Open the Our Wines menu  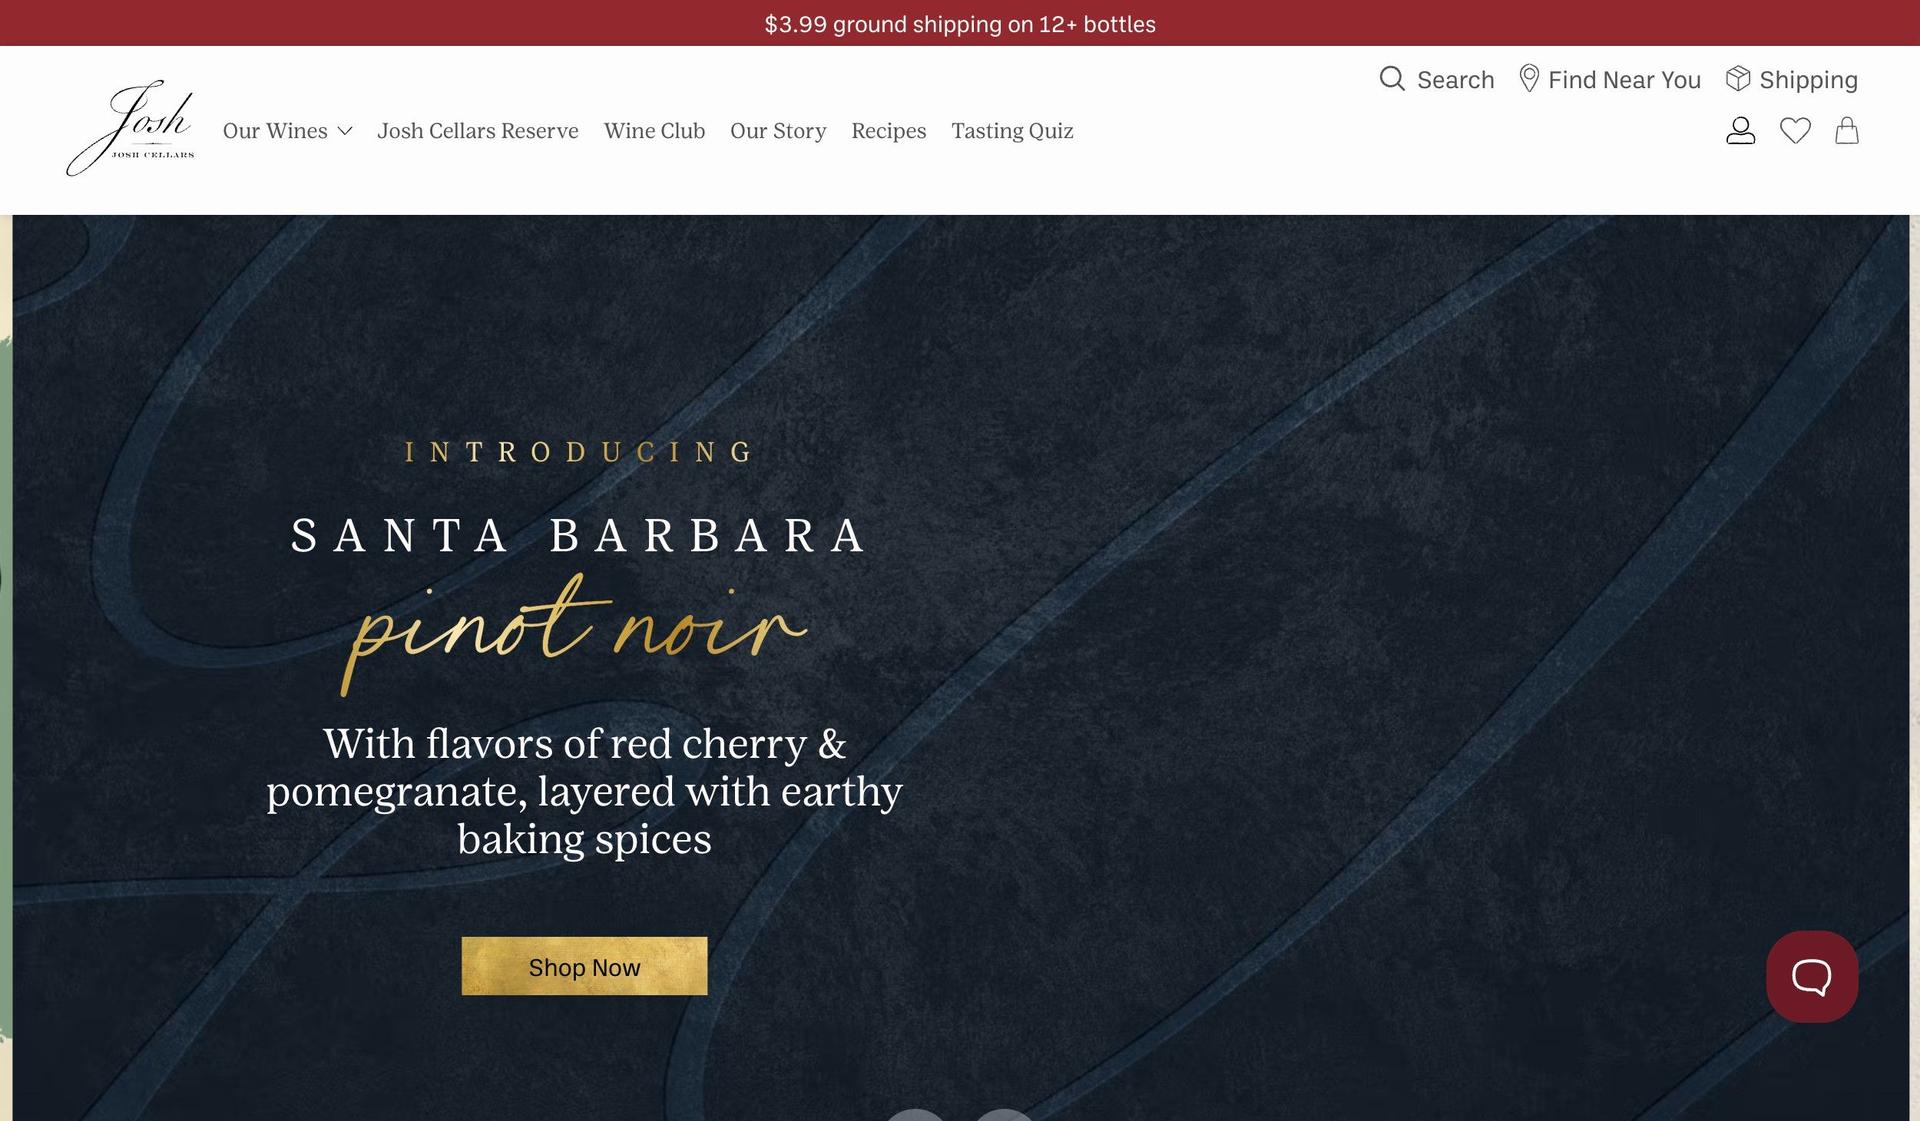tap(275, 131)
